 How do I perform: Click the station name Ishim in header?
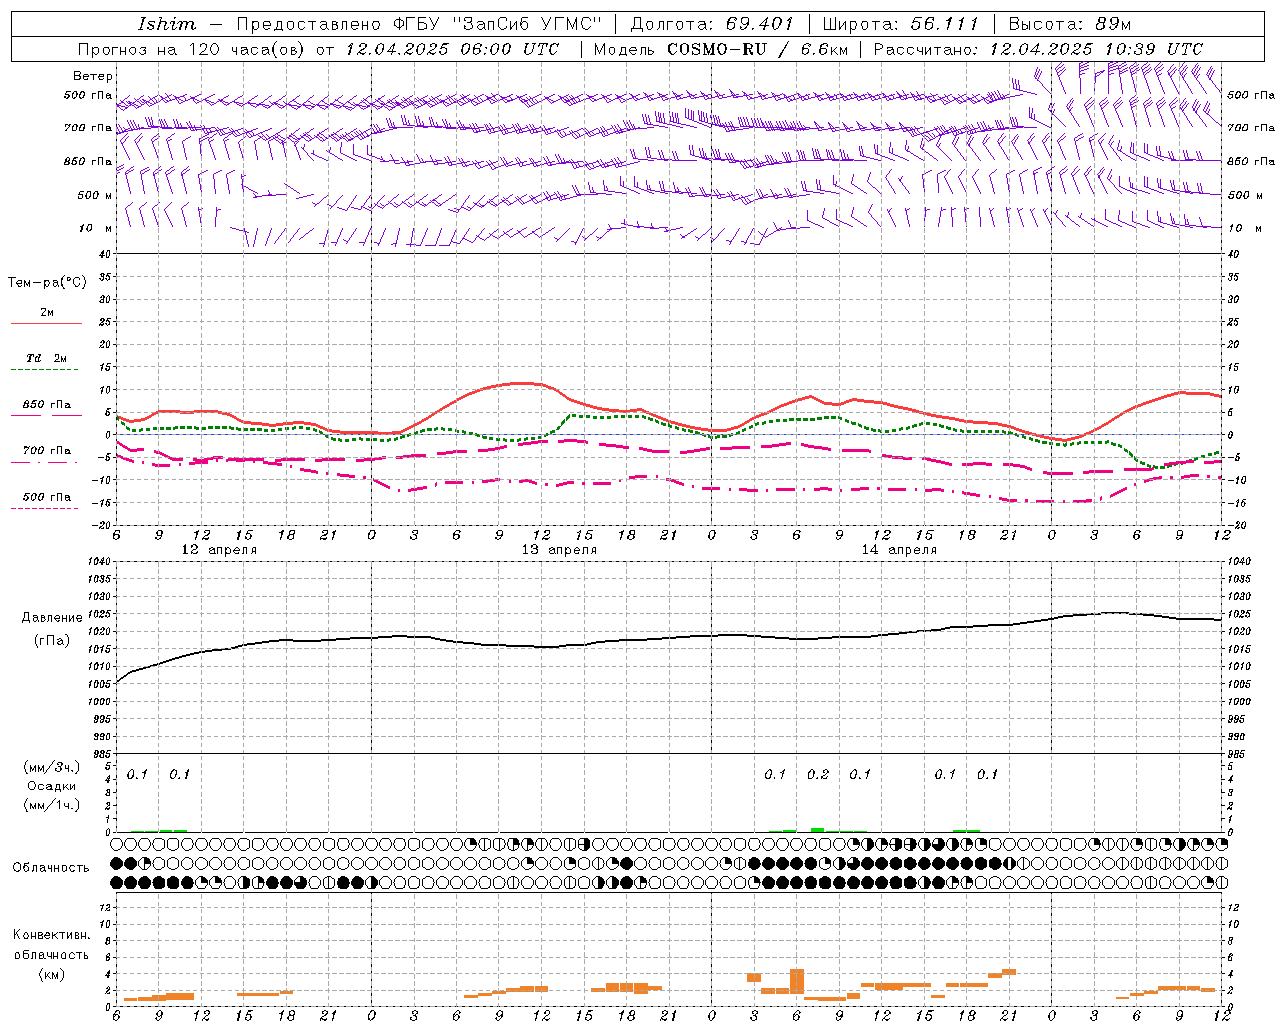point(167,24)
